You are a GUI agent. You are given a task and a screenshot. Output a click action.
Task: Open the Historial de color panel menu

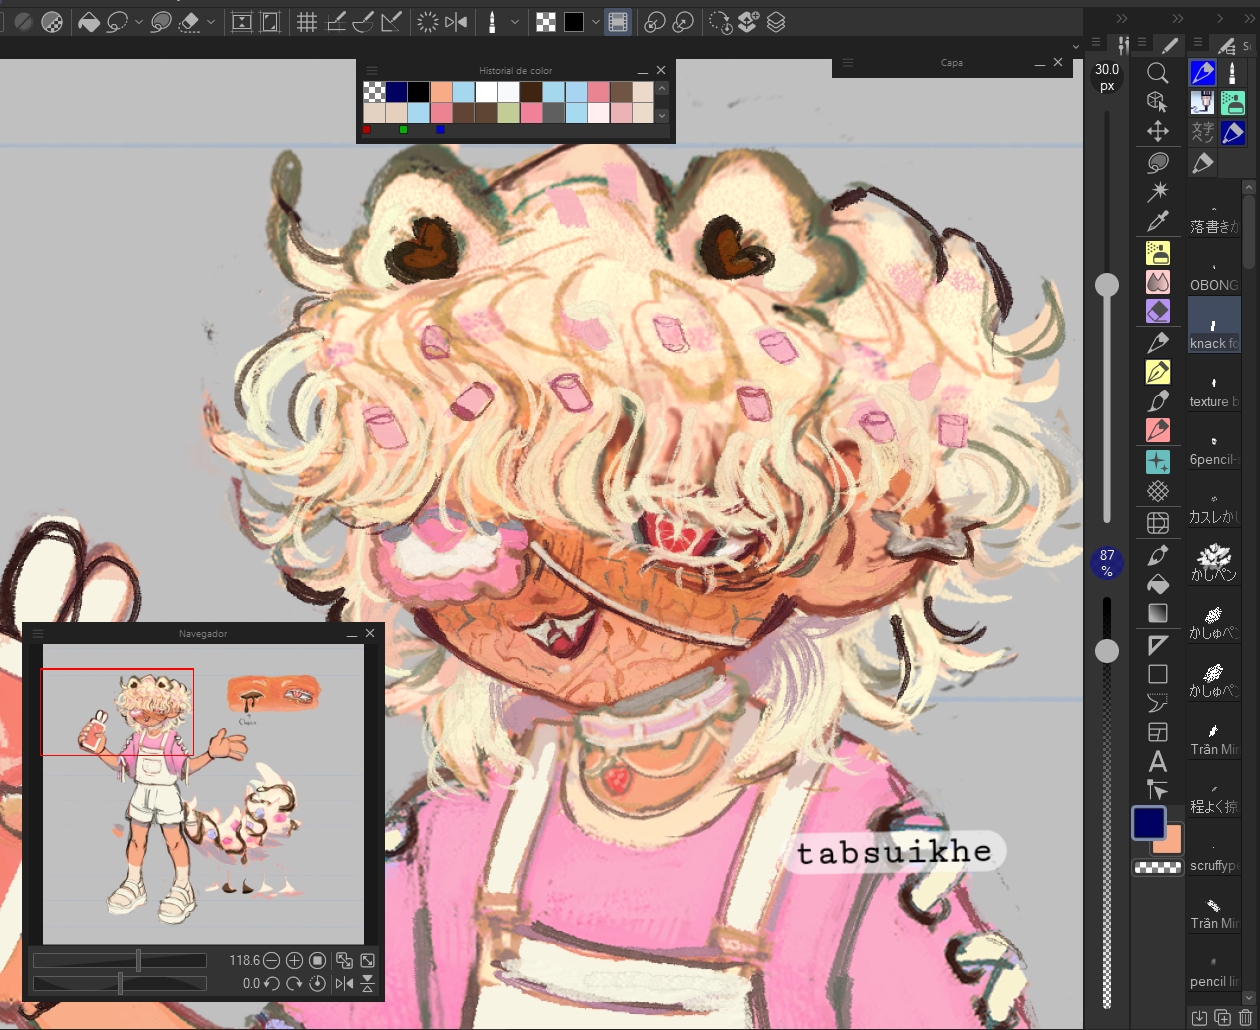(372, 70)
